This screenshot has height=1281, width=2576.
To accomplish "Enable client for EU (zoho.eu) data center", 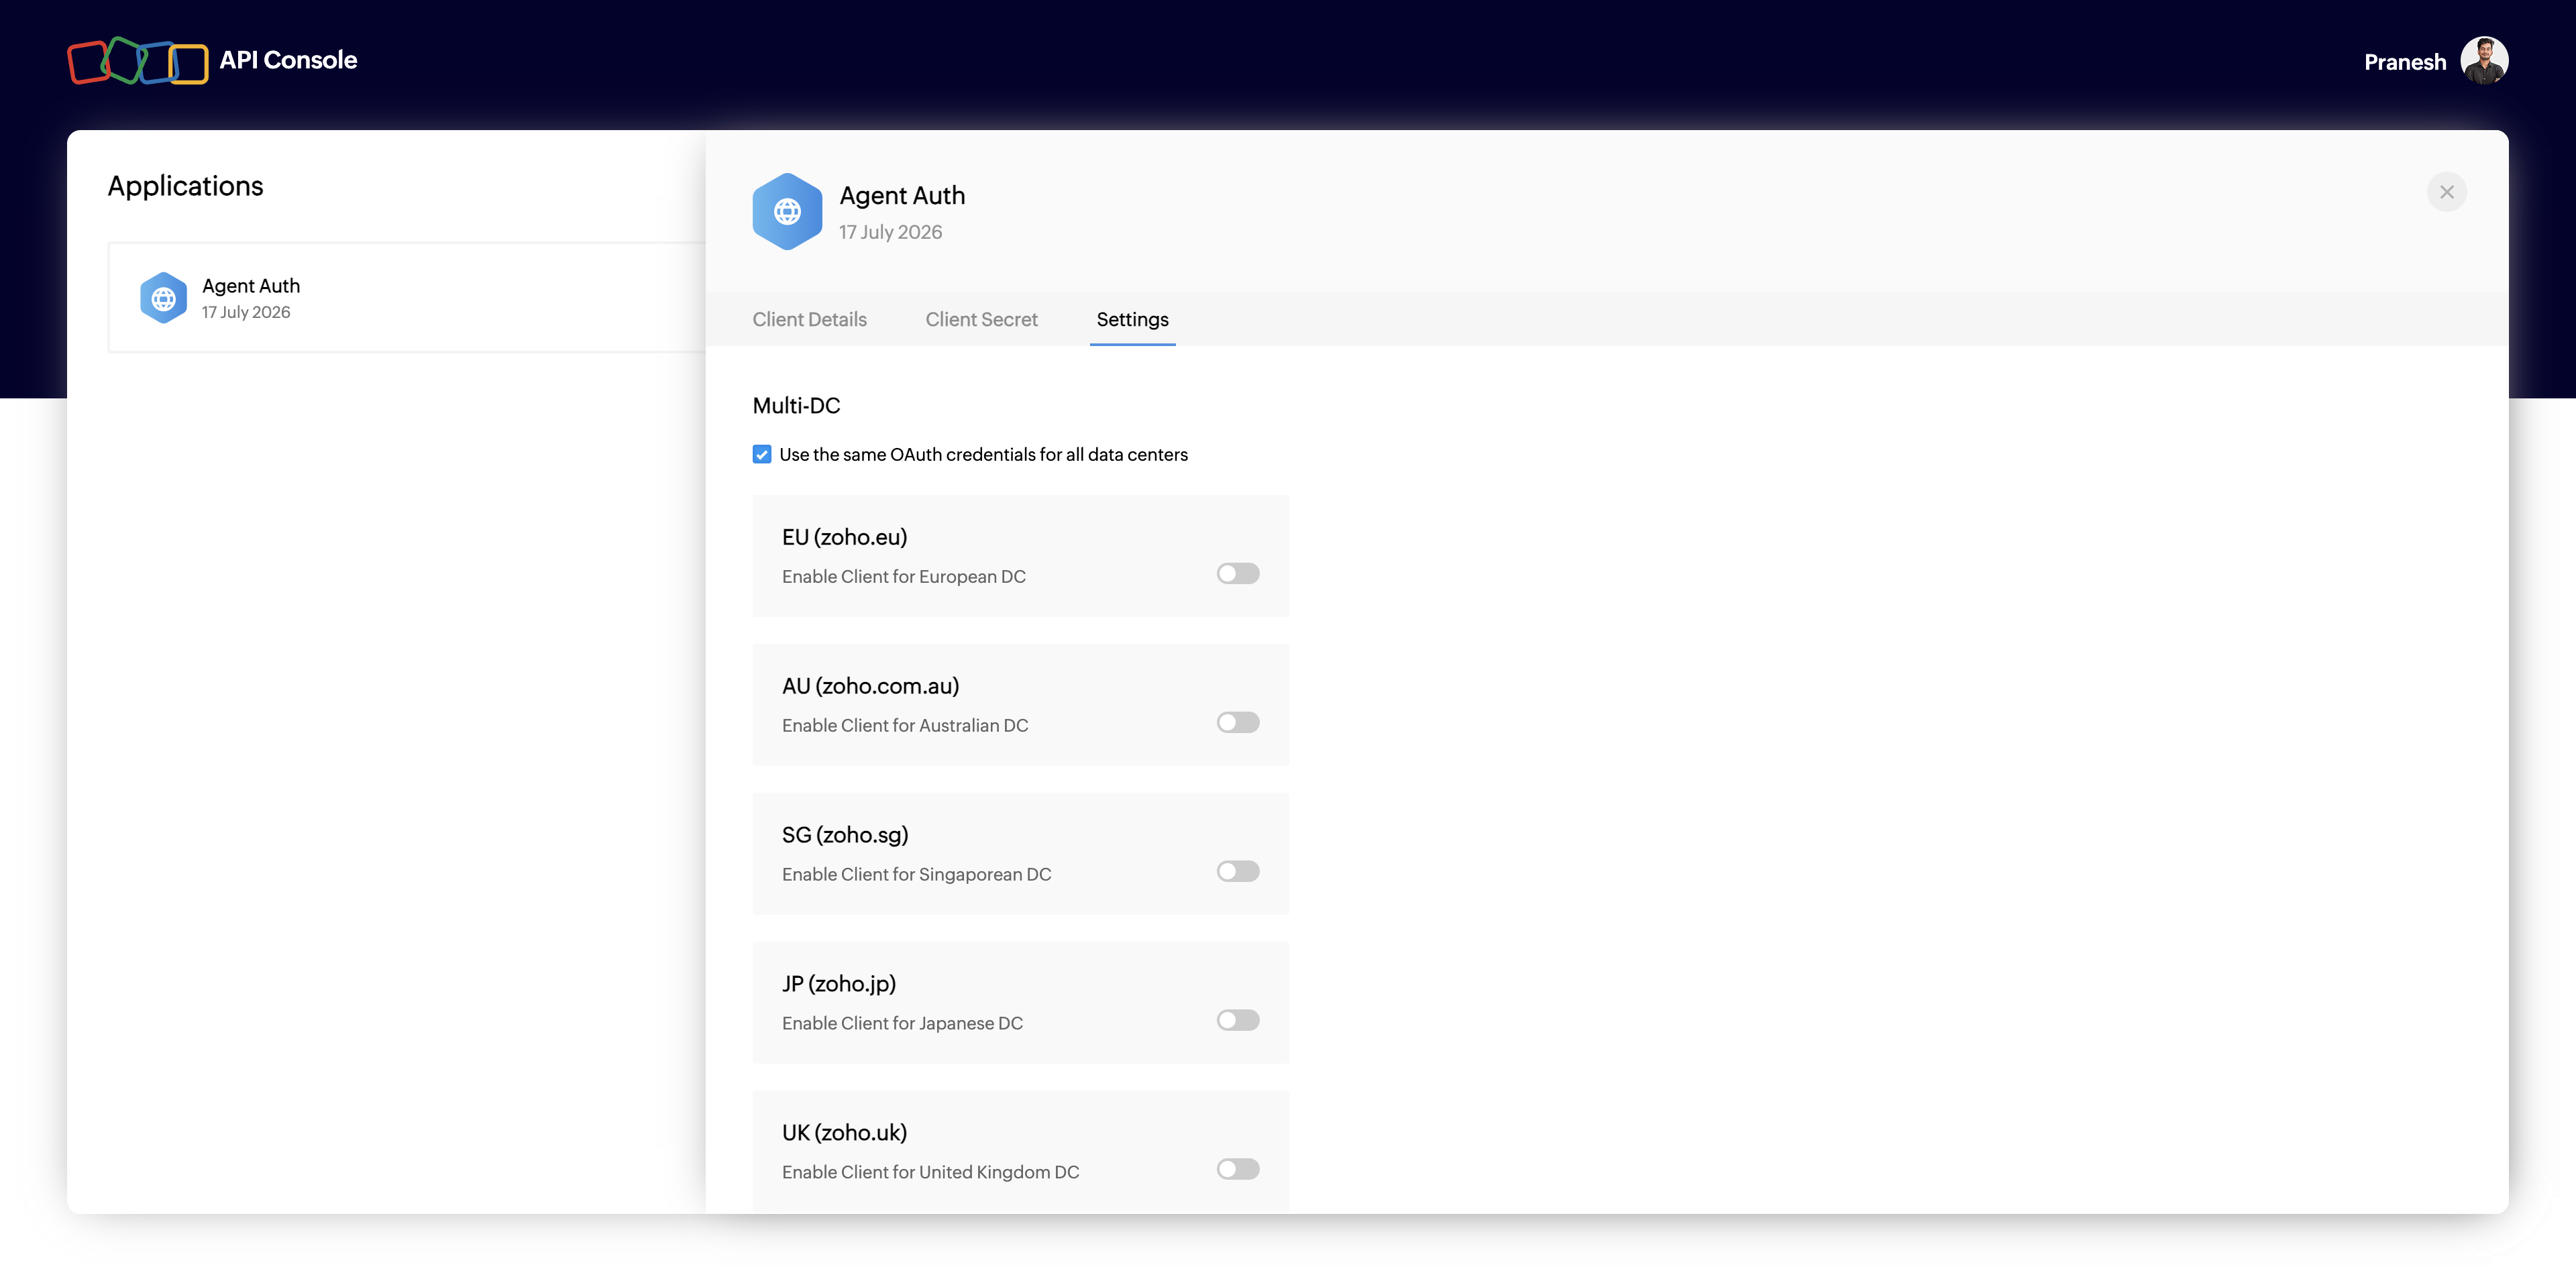I will 1238,573.
